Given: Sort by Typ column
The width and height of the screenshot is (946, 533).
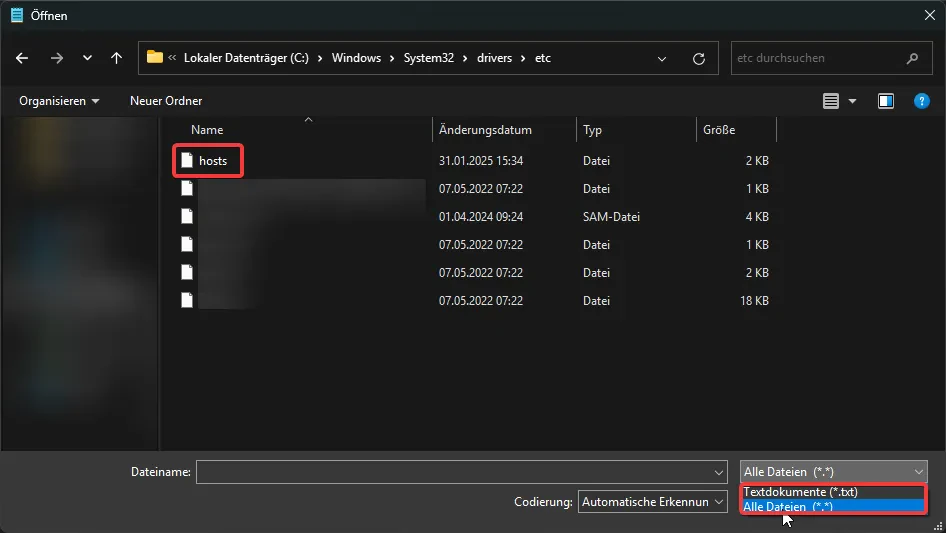Looking at the screenshot, I should pyautogui.click(x=592, y=130).
